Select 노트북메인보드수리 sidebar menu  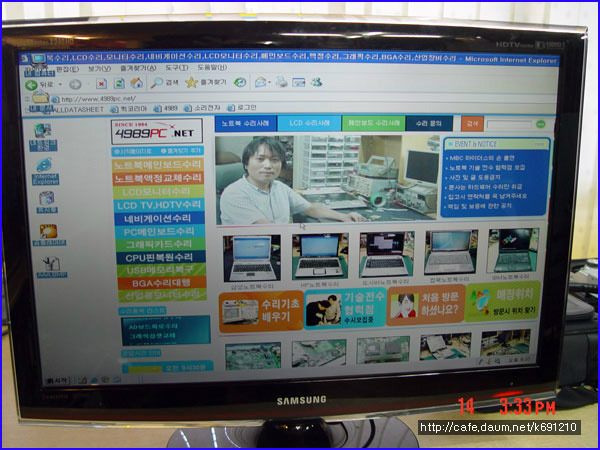(x=158, y=165)
